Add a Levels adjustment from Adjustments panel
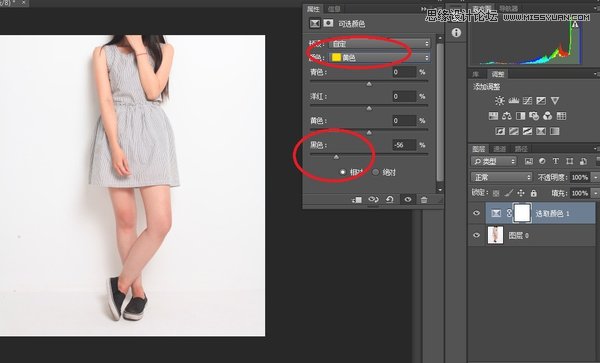This screenshot has height=363, width=600. 514,101
